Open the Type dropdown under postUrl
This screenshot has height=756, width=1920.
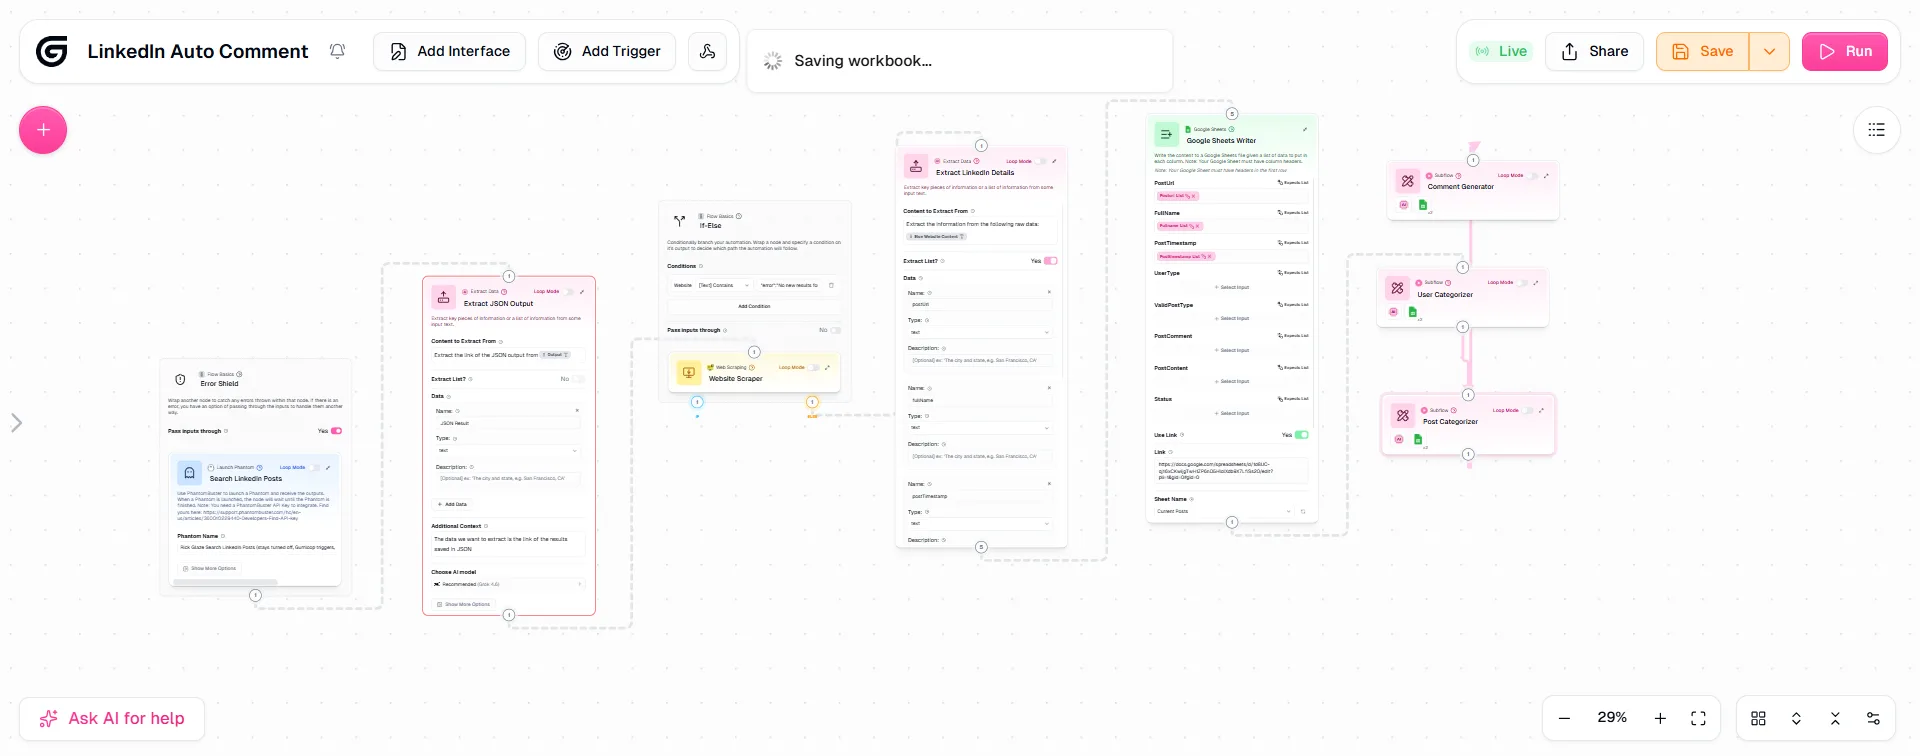point(980,332)
